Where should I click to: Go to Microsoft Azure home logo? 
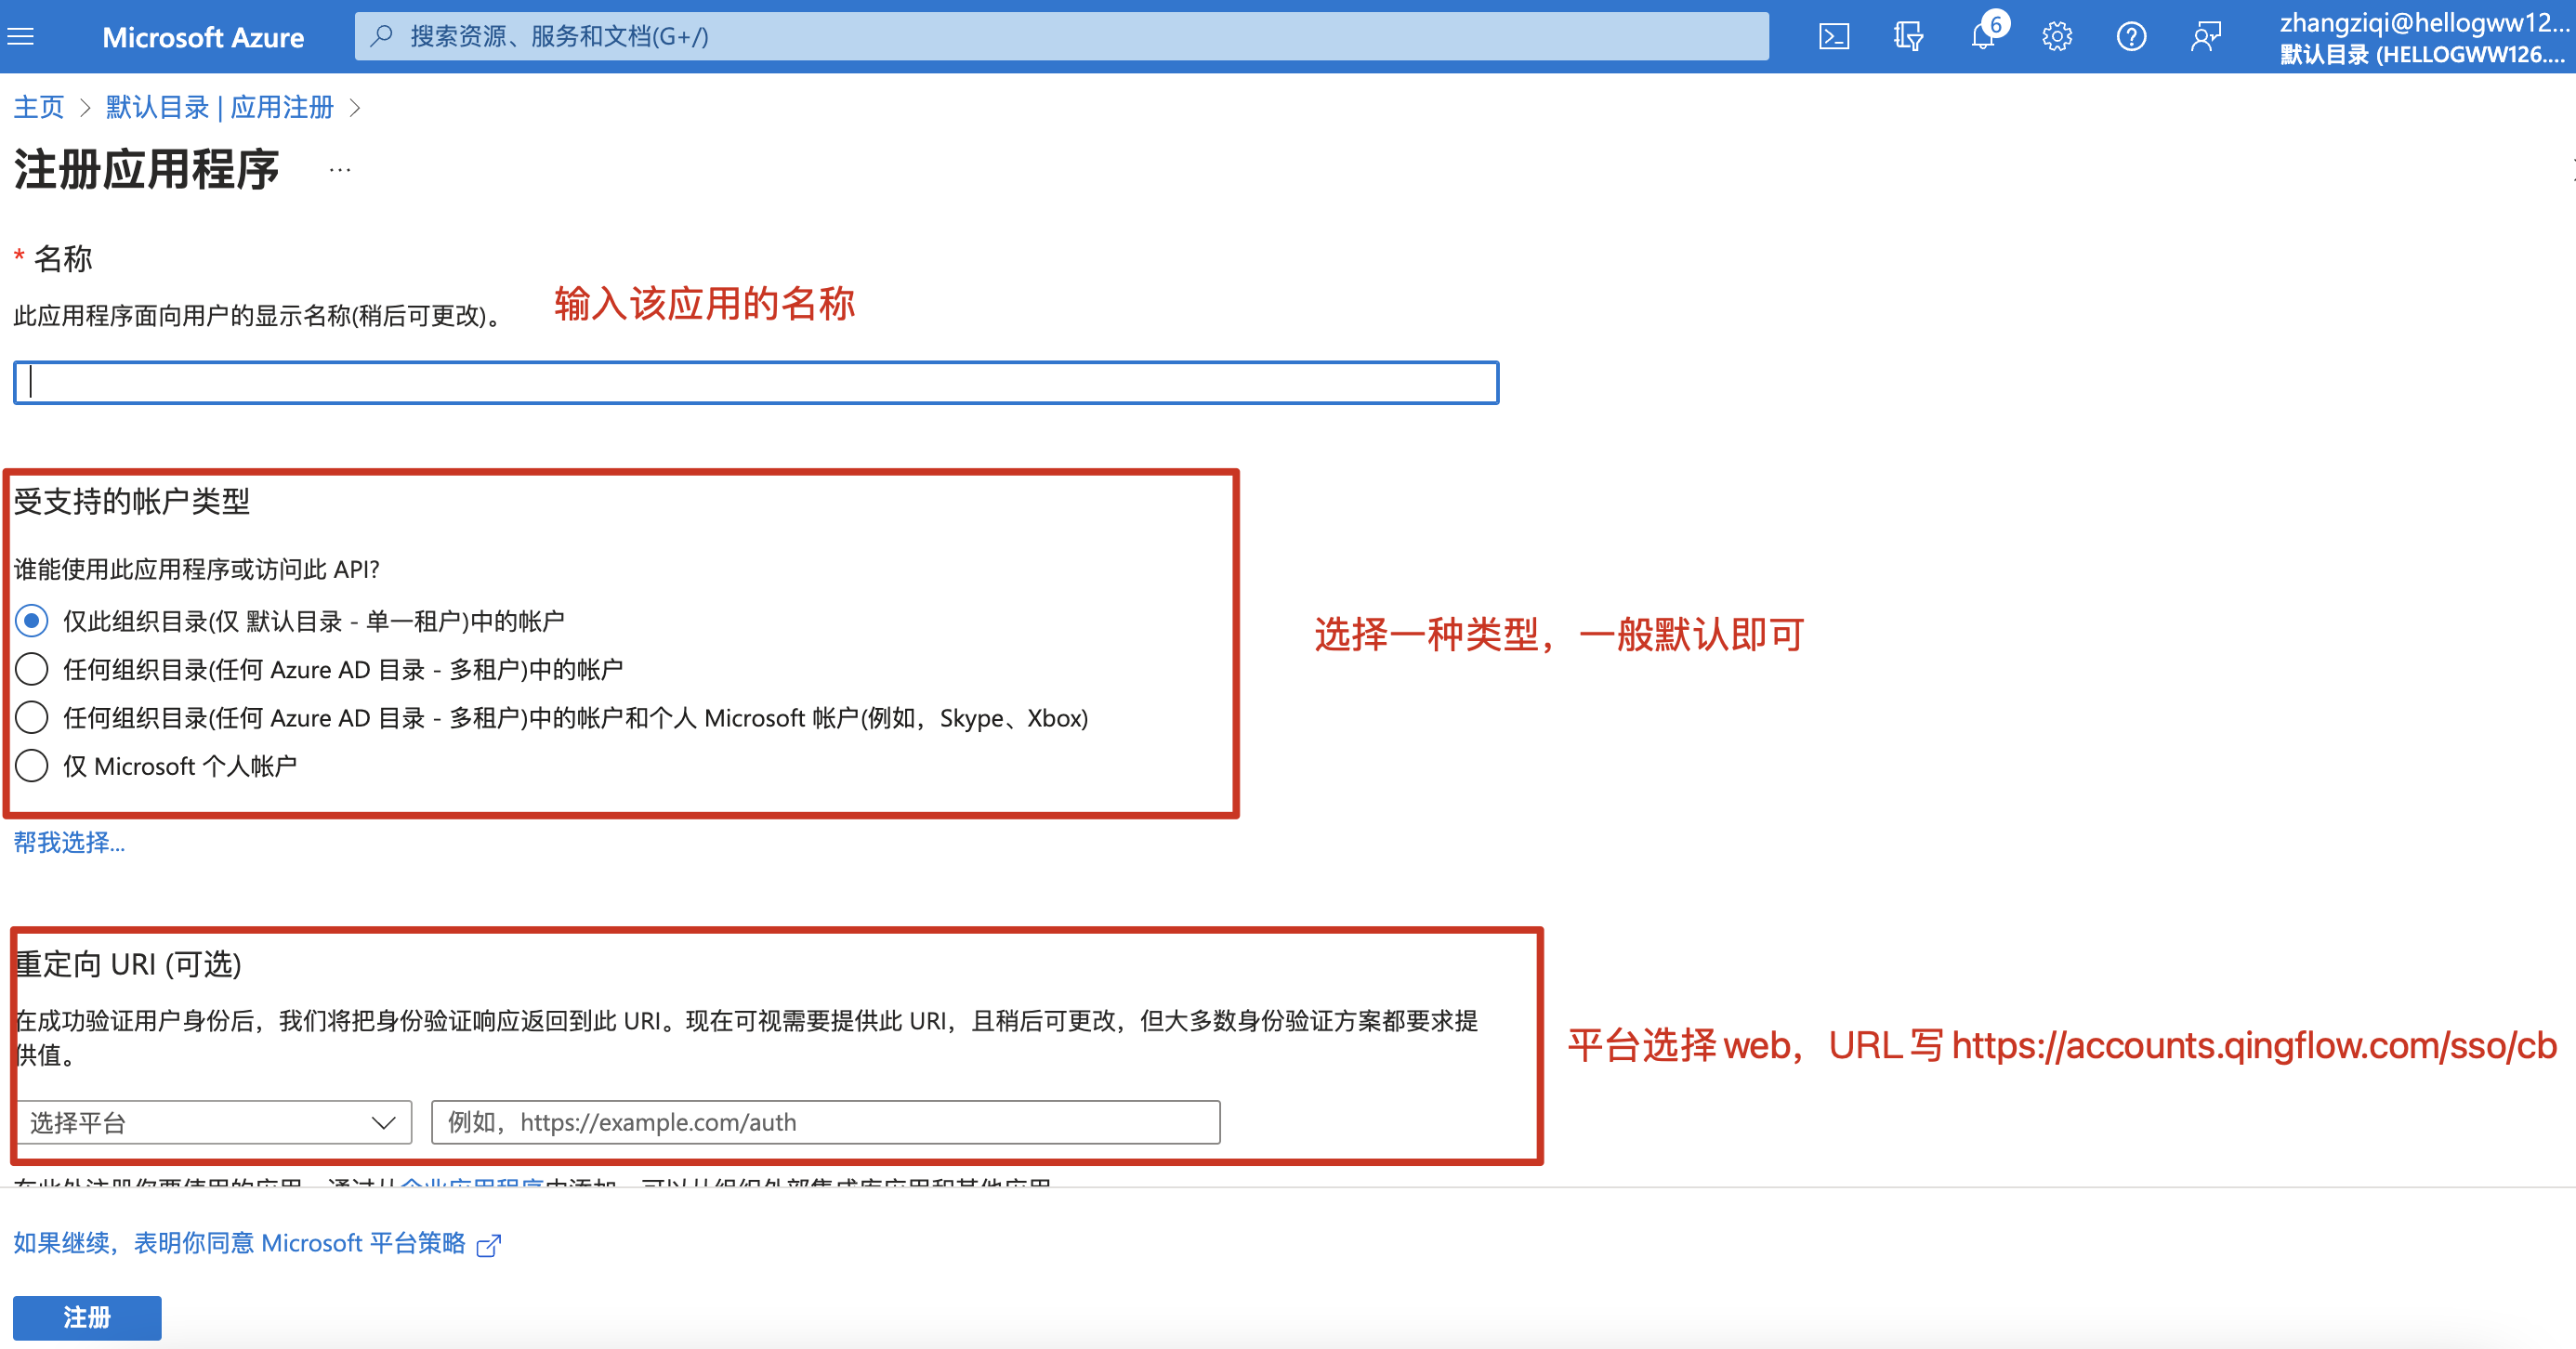(x=203, y=37)
